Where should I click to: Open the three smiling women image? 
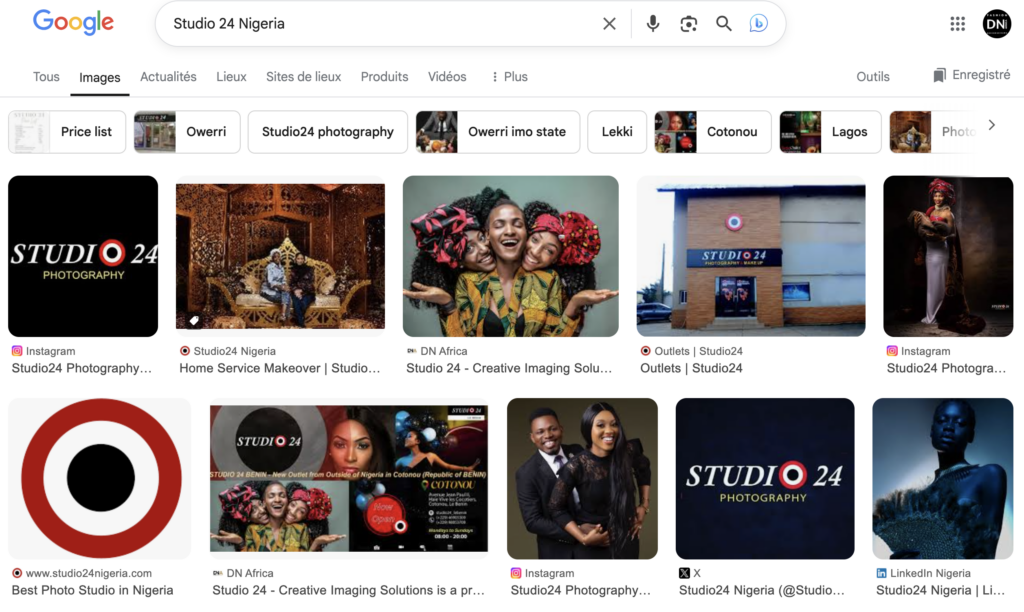[511, 256]
